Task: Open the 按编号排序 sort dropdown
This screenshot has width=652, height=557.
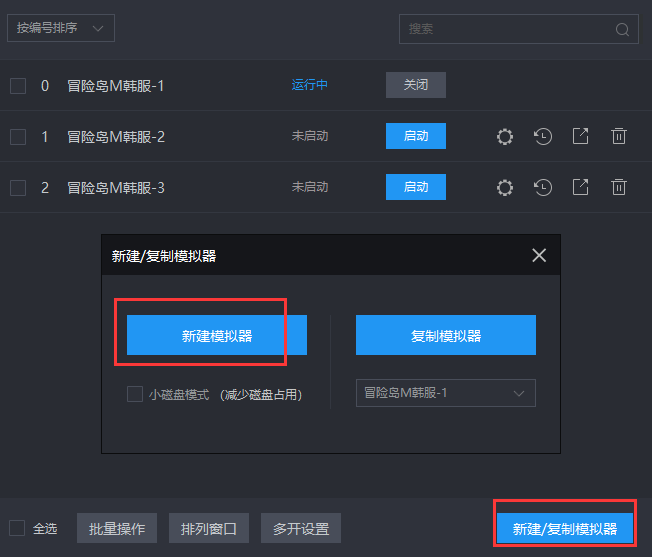Action: coord(61,28)
